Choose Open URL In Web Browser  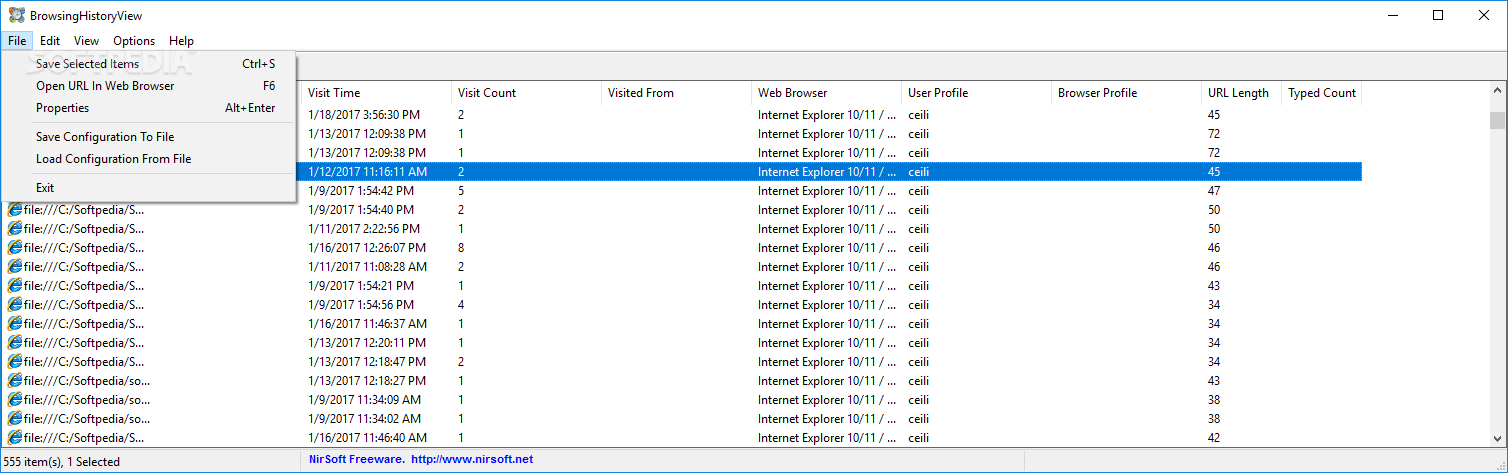click(x=149, y=86)
